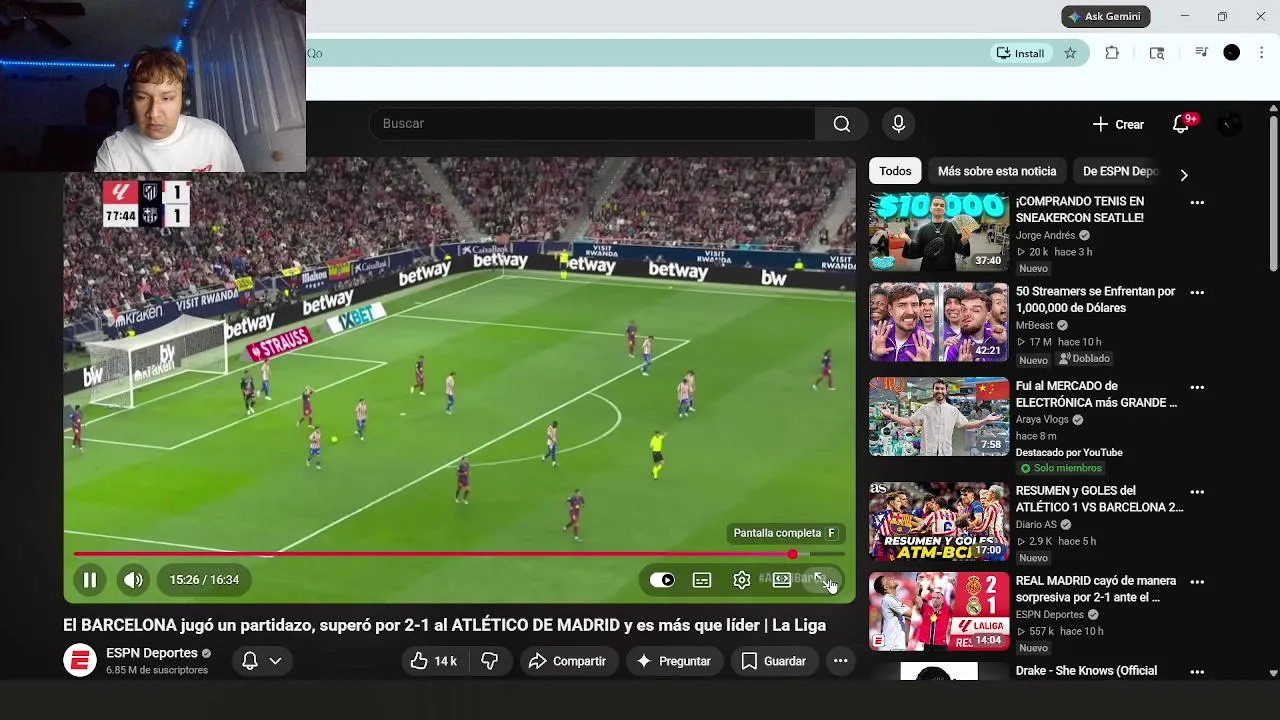
Task: Open title Fui al MERCADO de ELECTRÓNICA
Action: (x=1096, y=395)
